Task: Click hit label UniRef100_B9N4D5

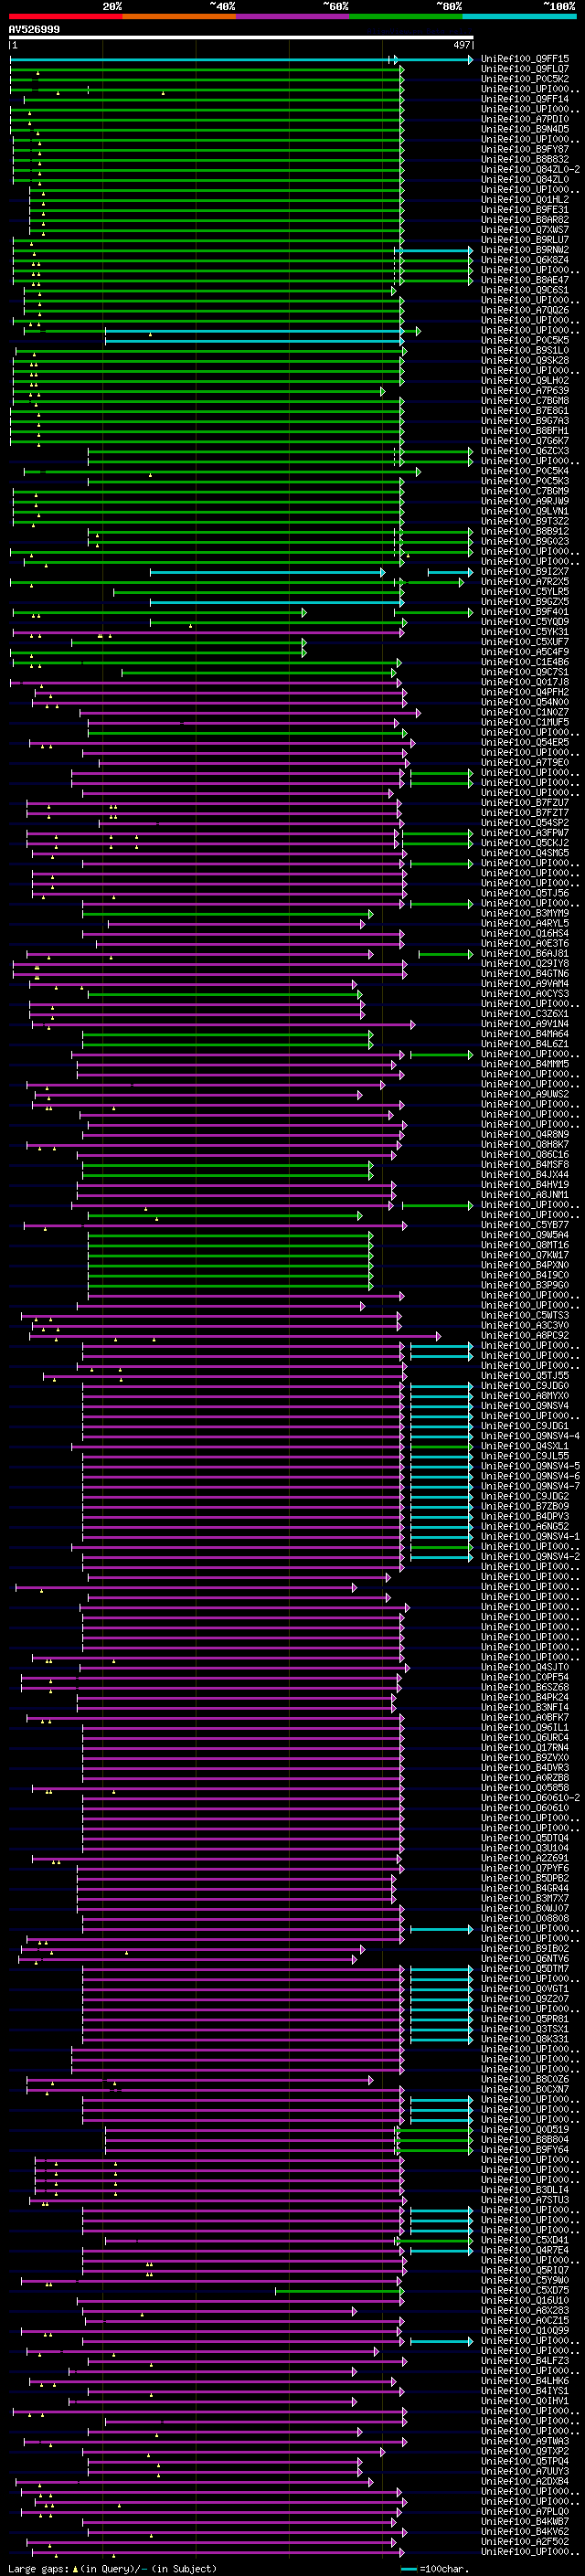Action: [525, 130]
